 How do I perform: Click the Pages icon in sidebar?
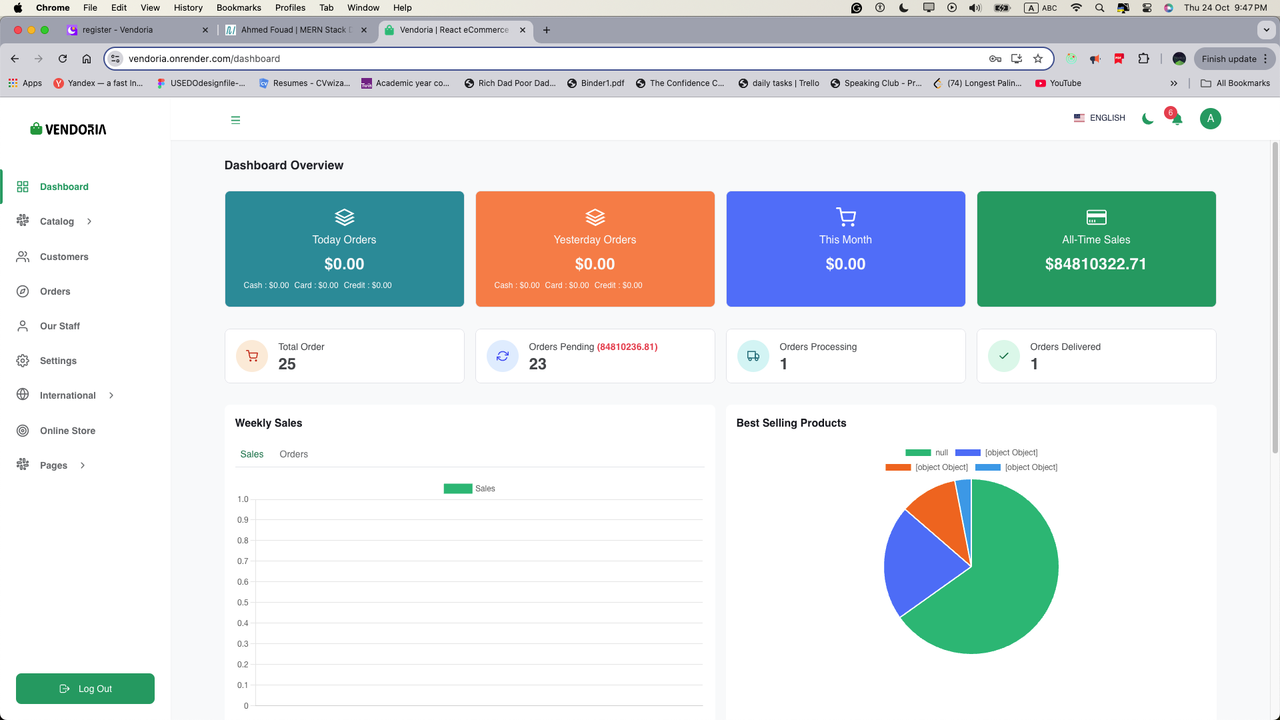pos(22,465)
